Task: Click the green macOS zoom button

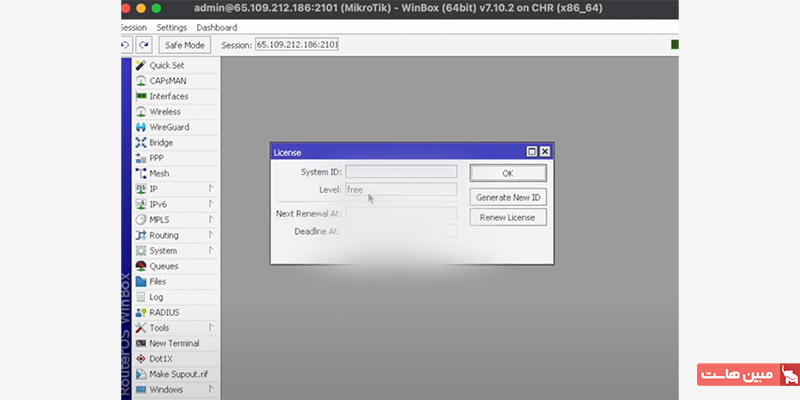Action: coord(157,8)
